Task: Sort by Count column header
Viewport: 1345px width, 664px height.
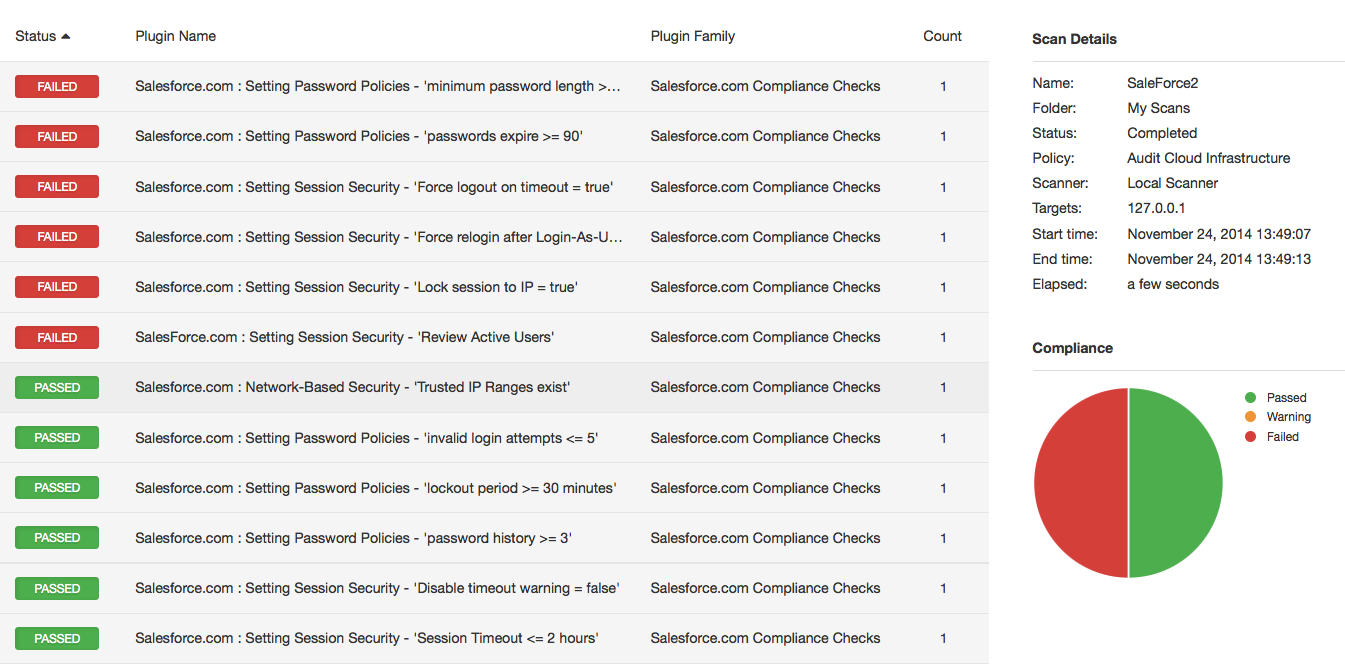Action: pos(942,36)
